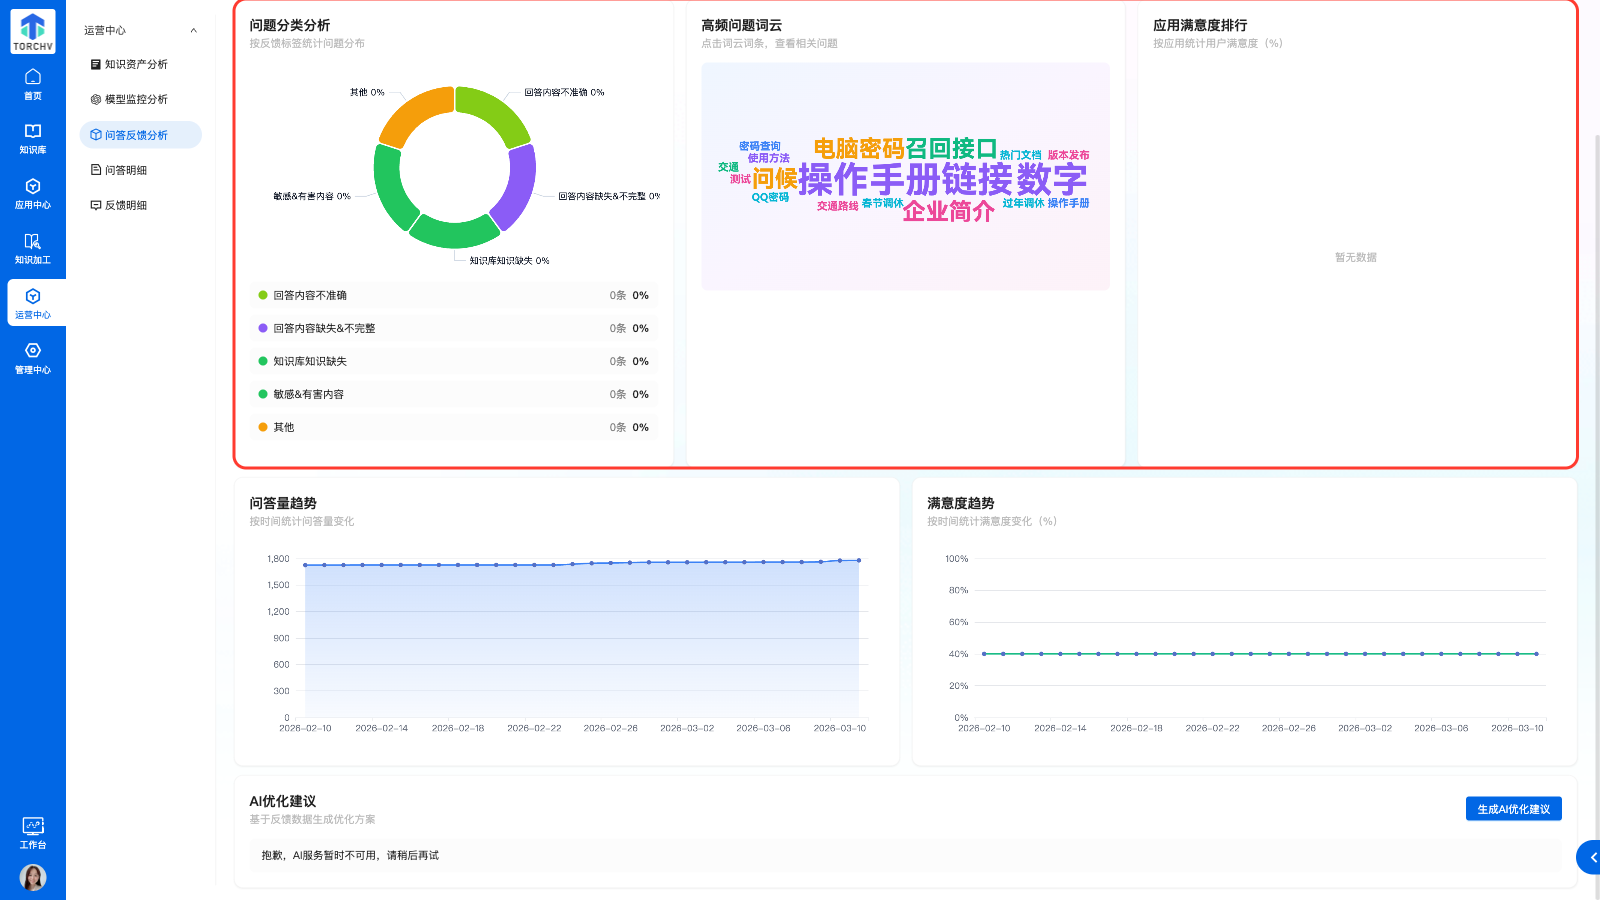Click 生成AI优化建议 button
Image resolution: width=1600 pixels, height=900 pixels.
pos(1513,809)
